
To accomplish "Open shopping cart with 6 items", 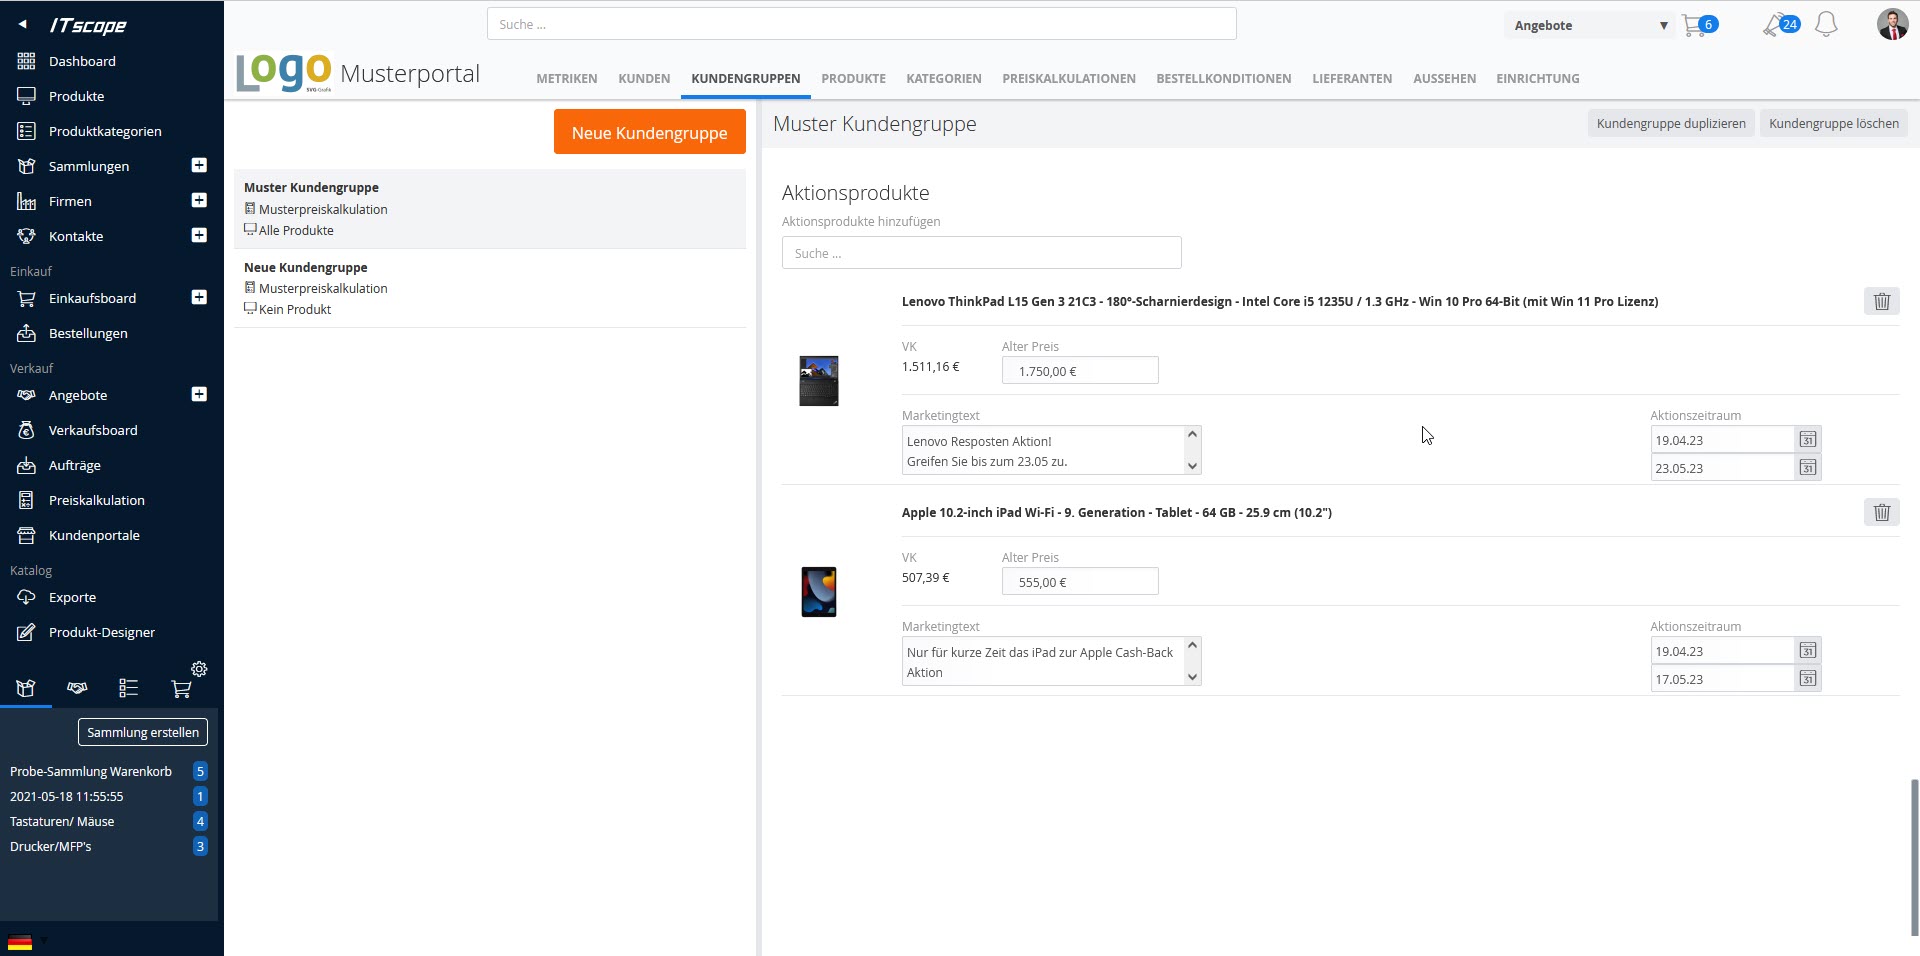I will 1699,25.
